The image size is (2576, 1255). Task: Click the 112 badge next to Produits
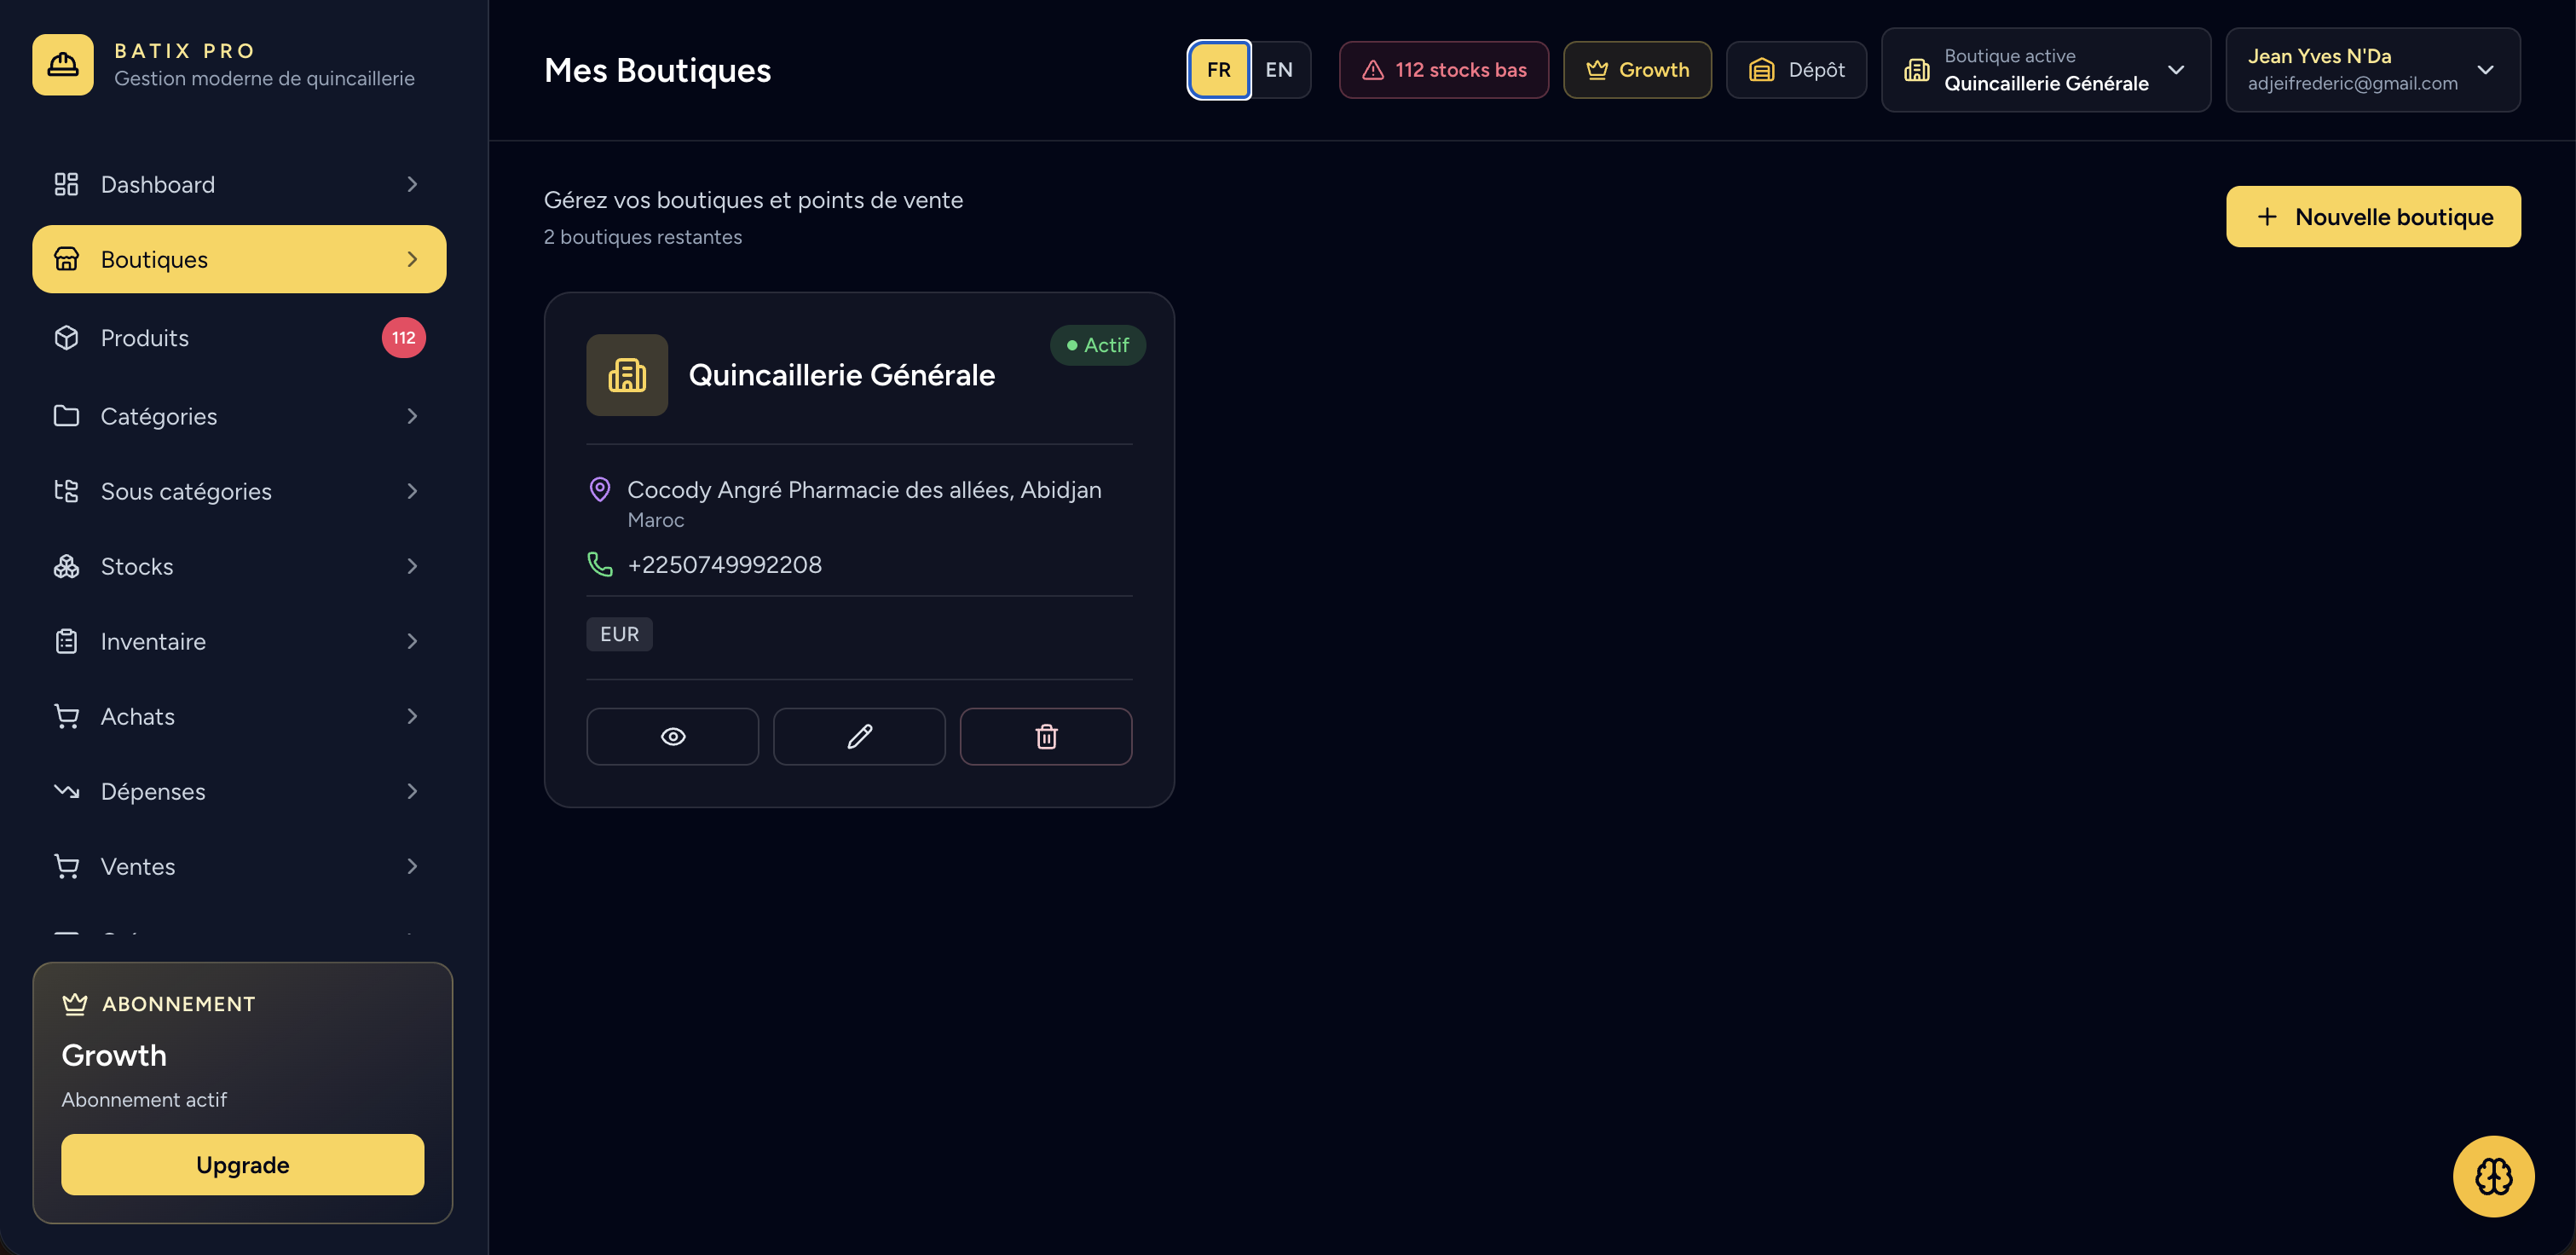(x=404, y=338)
